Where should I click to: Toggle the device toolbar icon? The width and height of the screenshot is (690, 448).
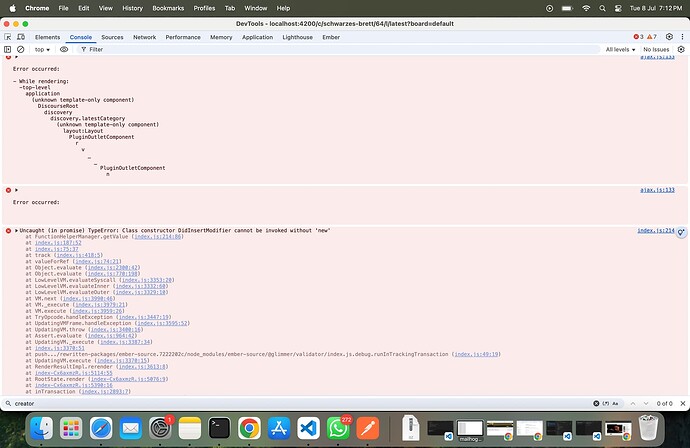pyautogui.click(x=21, y=37)
